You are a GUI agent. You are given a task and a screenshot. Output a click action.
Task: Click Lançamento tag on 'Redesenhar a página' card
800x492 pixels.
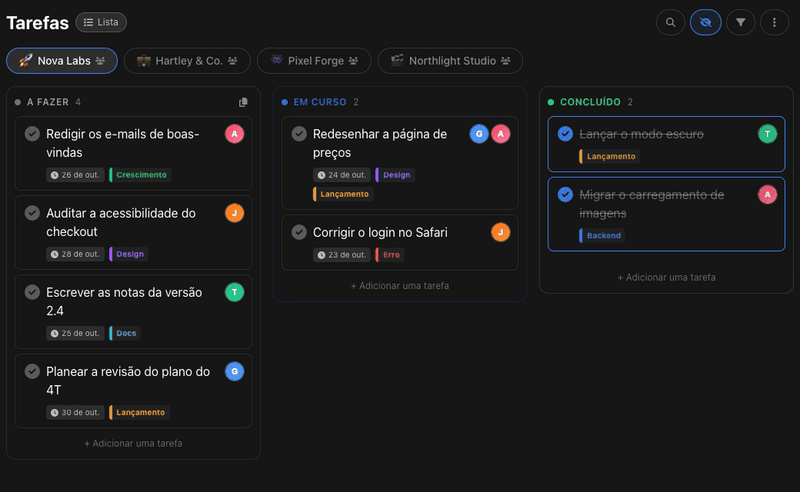pyautogui.click(x=343, y=194)
